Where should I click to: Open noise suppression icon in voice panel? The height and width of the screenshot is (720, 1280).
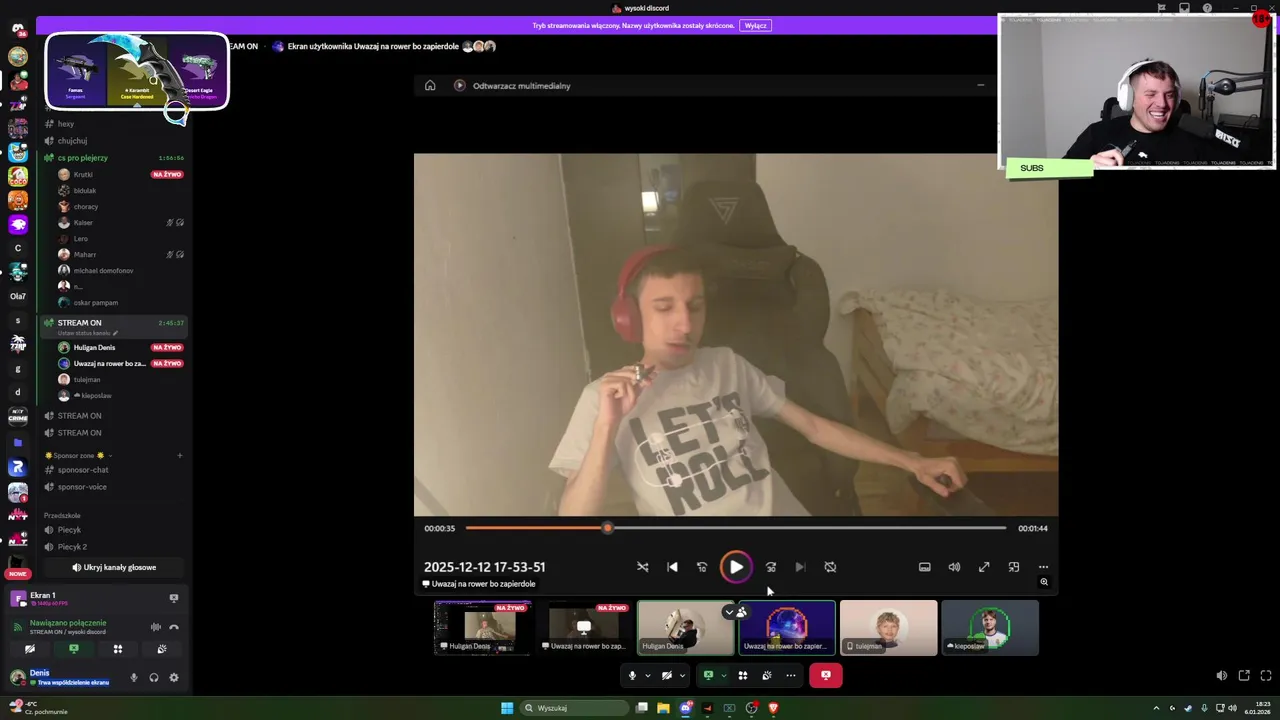(x=155, y=627)
